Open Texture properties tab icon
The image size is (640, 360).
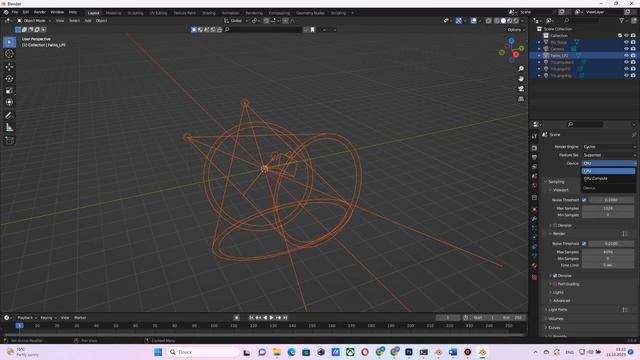(x=534, y=277)
